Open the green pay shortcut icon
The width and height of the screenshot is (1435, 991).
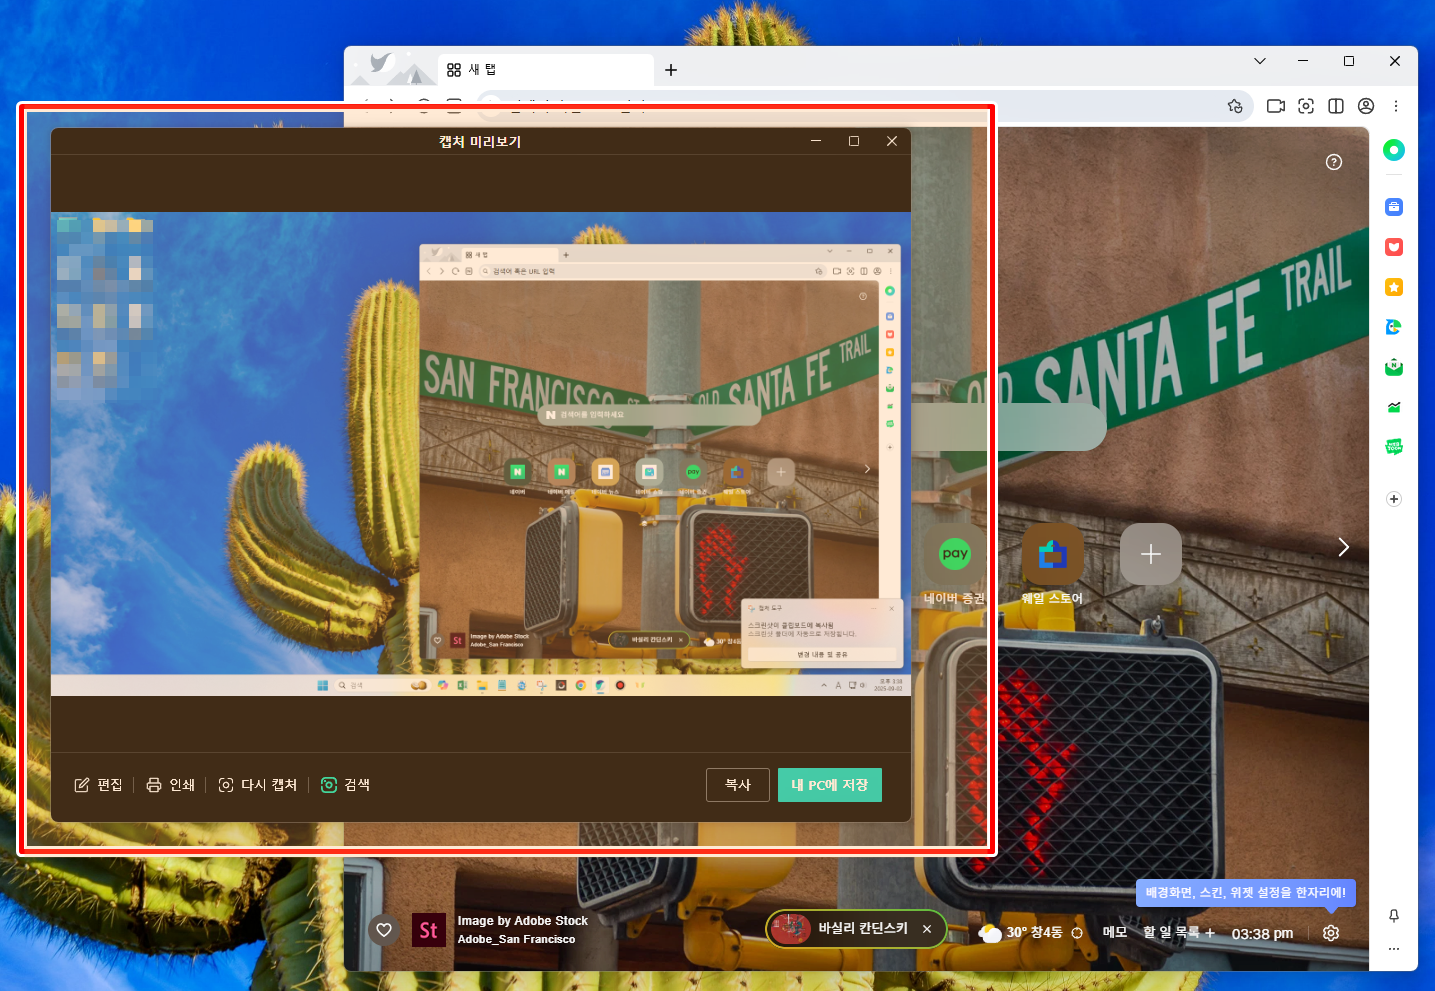(x=955, y=554)
